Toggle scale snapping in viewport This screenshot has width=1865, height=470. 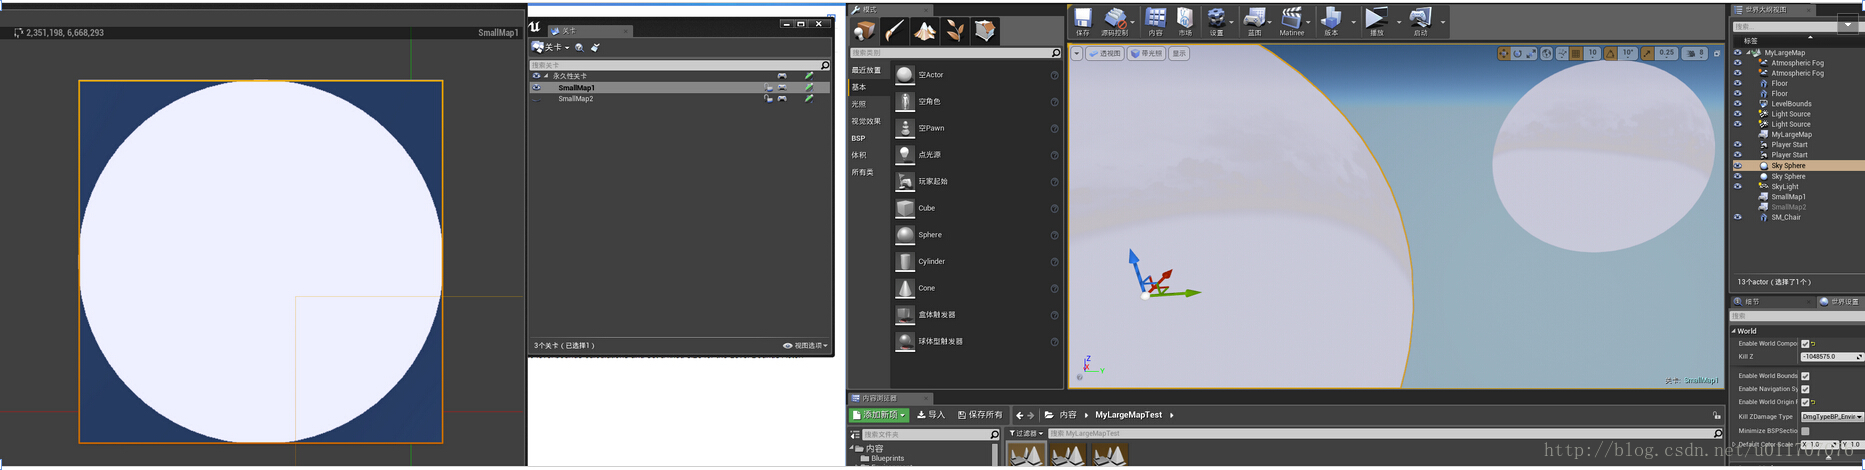coord(1647,53)
